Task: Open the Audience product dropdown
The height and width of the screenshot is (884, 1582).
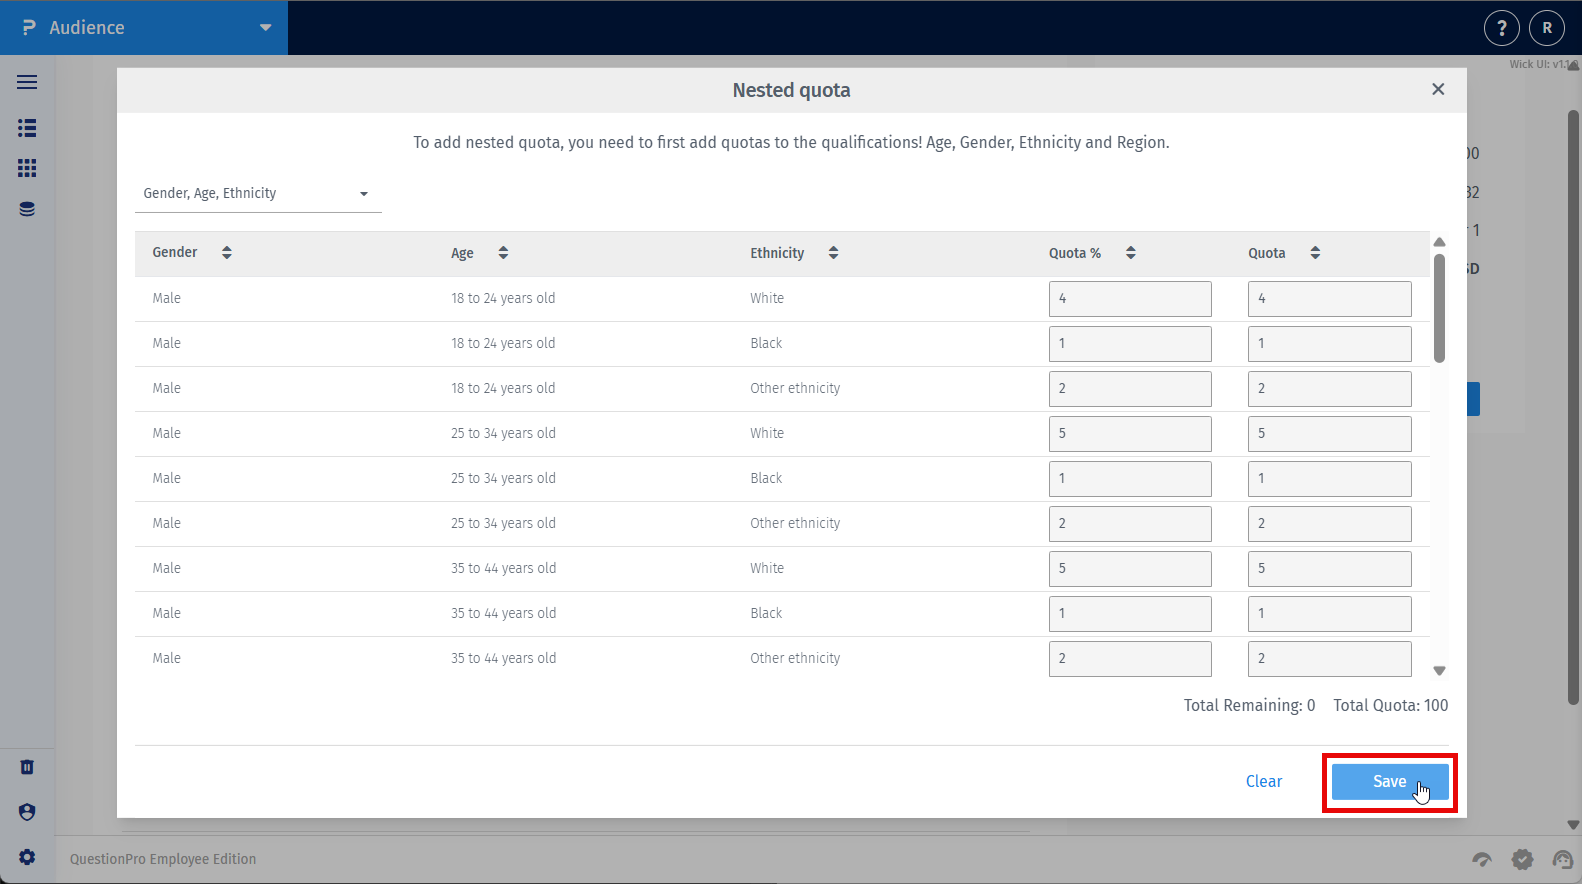Action: [x=144, y=28]
